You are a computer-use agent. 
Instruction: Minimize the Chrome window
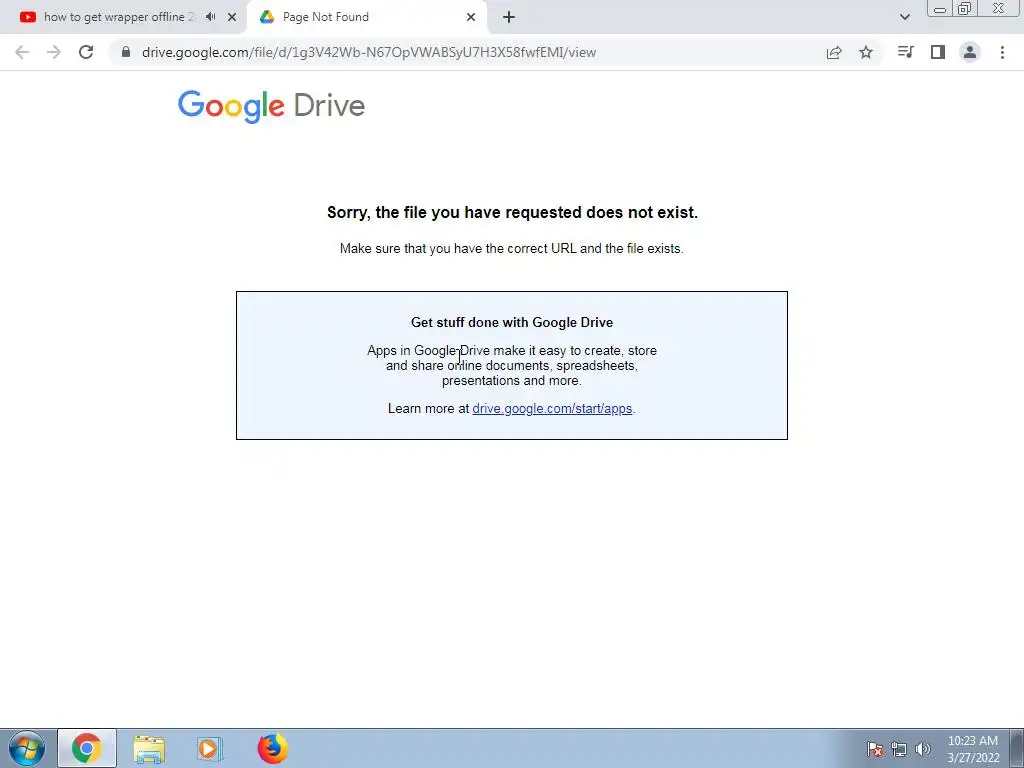click(x=940, y=9)
